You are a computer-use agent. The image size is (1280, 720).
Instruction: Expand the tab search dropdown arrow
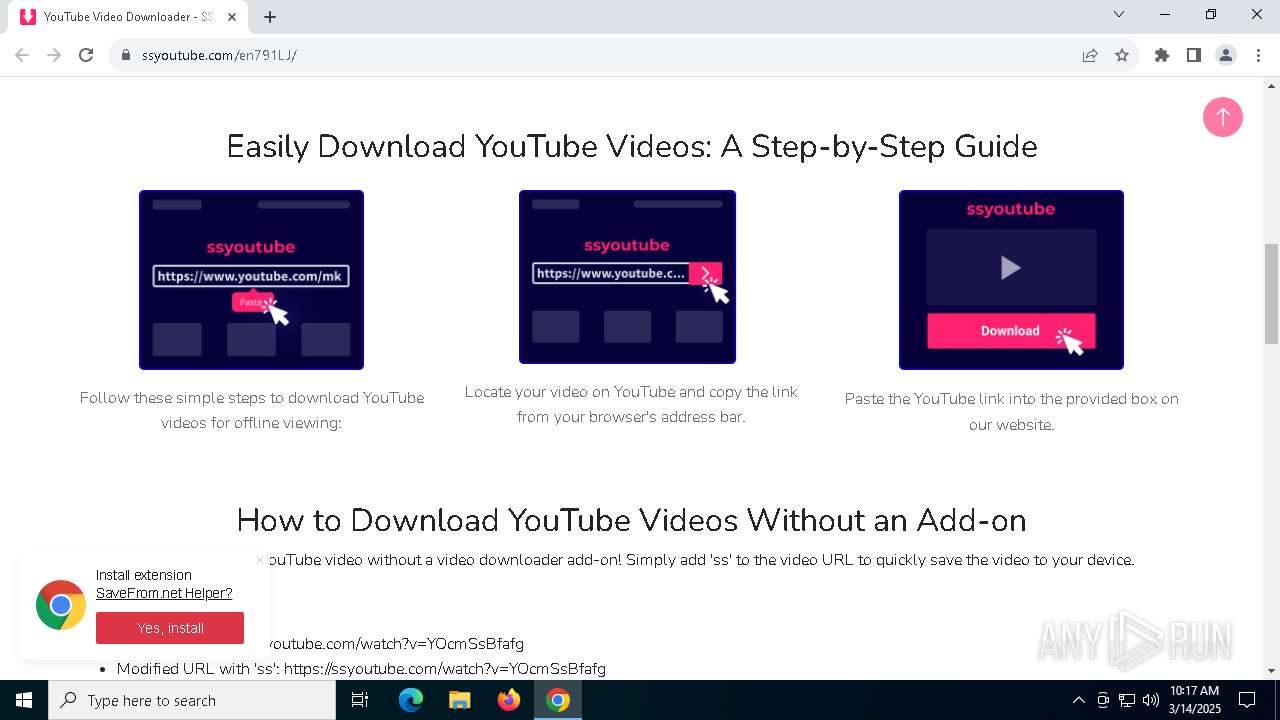(x=1119, y=14)
